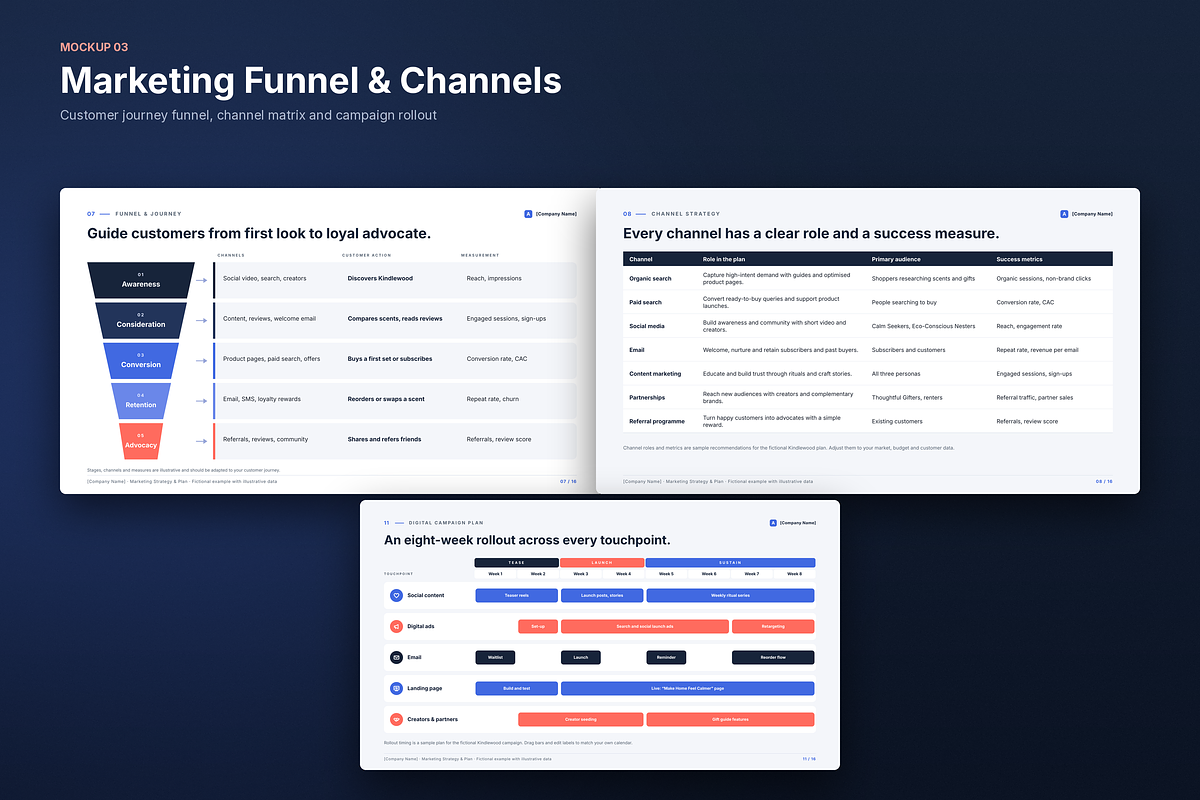
Task: Click the Week 8 column cell
Action: coord(794,574)
